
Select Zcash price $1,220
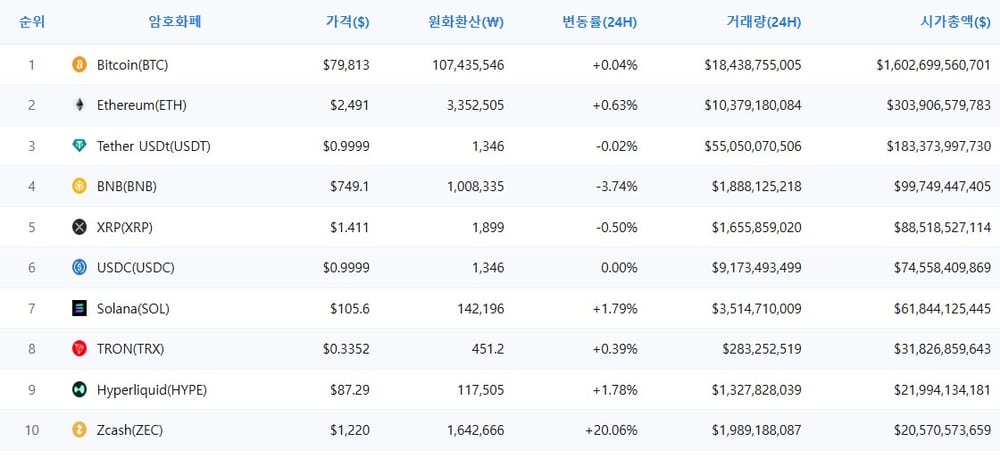[349, 430]
